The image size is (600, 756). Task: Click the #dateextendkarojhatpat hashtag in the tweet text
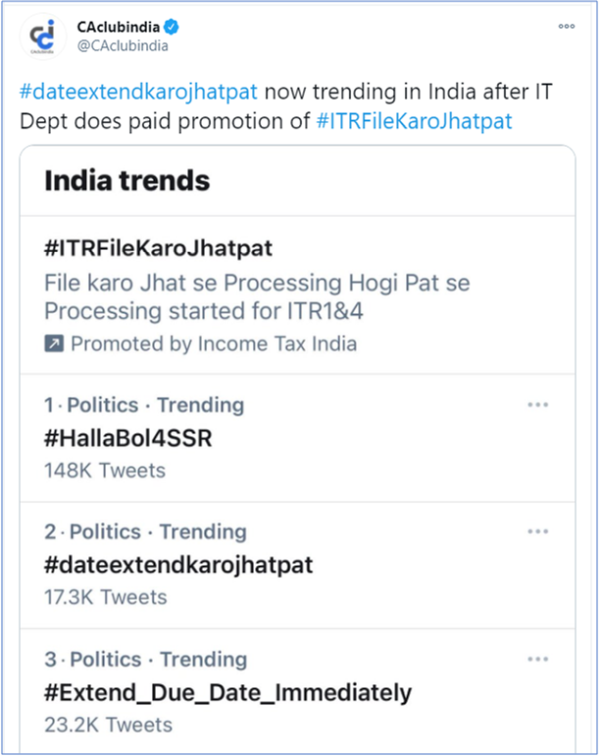pos(139,92)
